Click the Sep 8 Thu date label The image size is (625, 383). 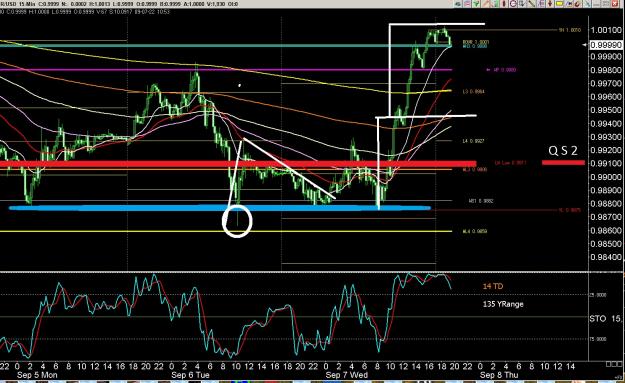pyautogui.click(x=499, y=375)
